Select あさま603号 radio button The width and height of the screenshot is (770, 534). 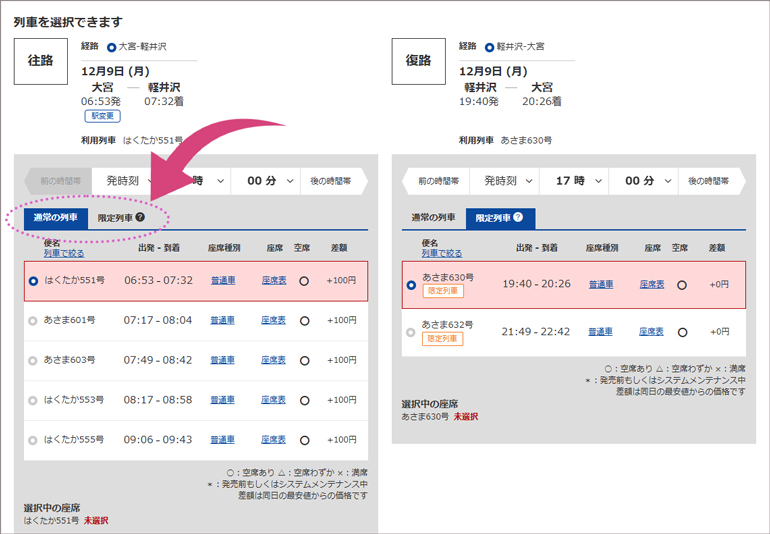[x=33, y=361]
